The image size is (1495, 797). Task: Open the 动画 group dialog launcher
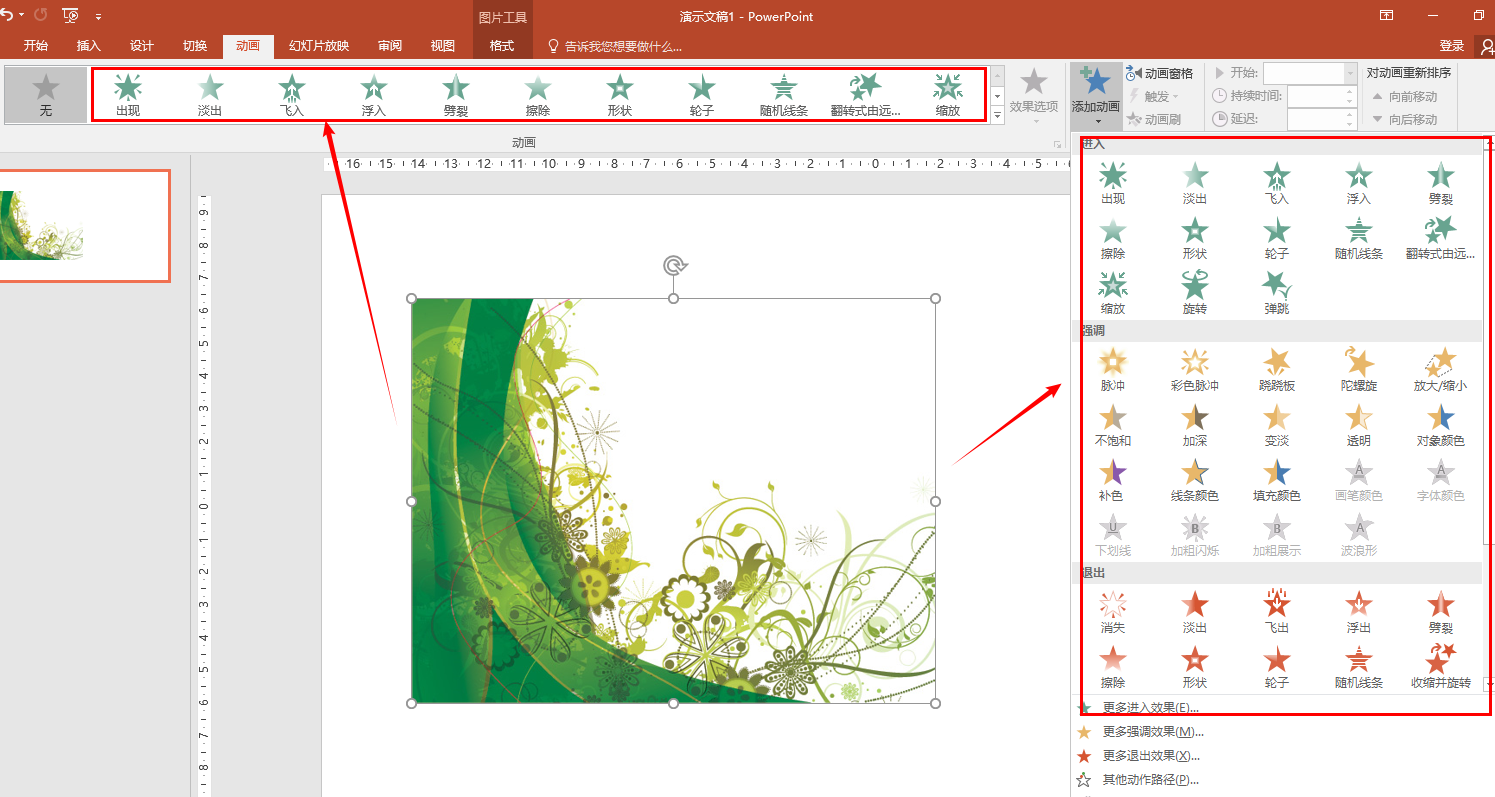tap(1057, 144)
